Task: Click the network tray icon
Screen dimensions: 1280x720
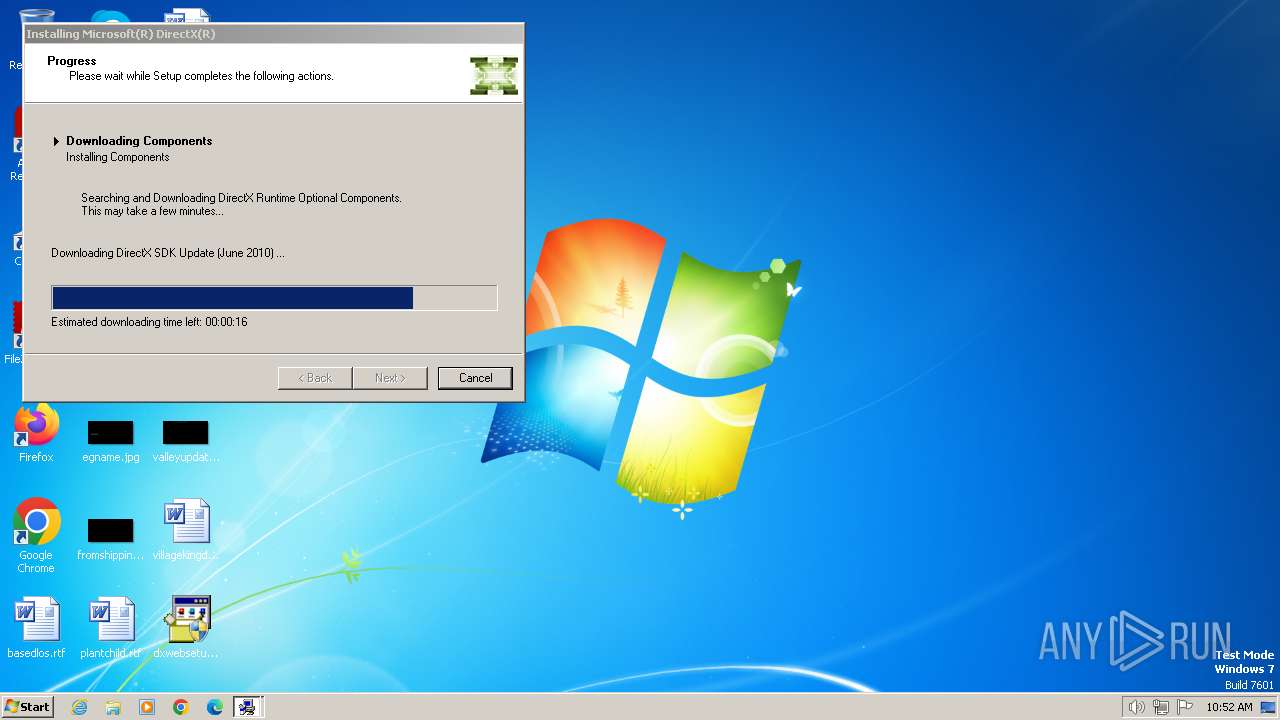Action: coord(1161,707)
